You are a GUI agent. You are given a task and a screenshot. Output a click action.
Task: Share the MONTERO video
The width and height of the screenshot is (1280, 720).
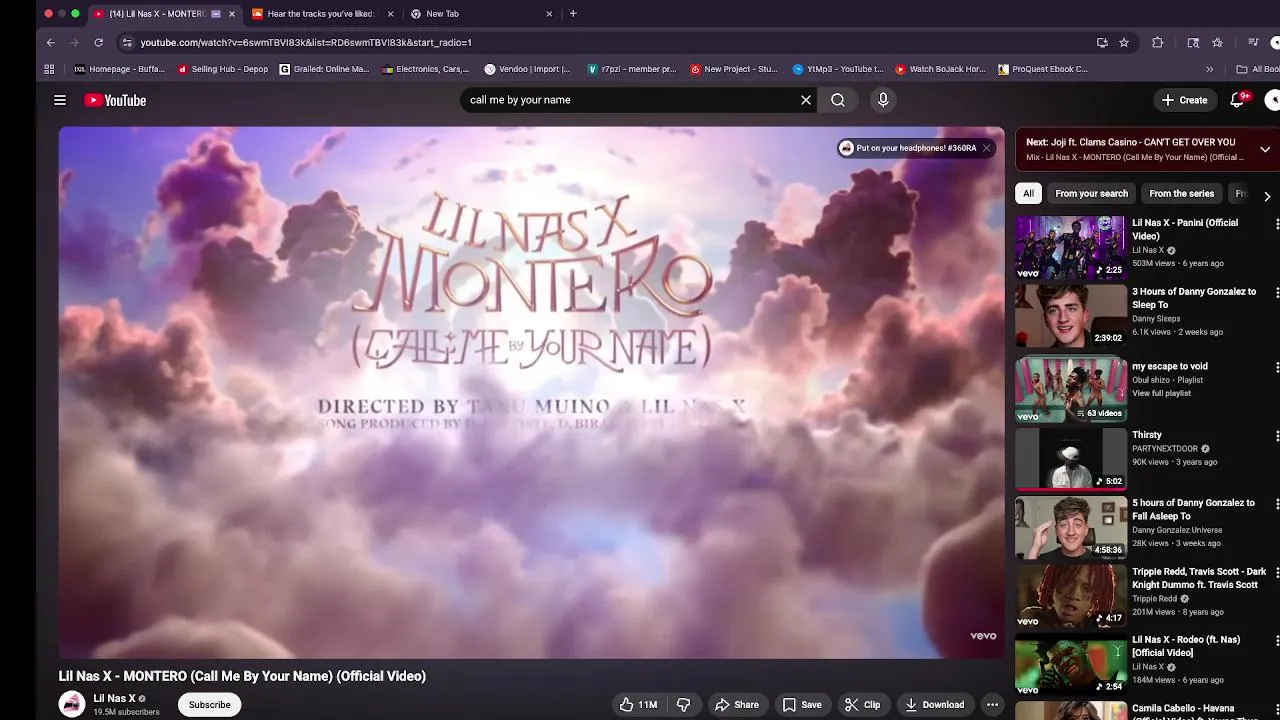click(x=736, y=705)
